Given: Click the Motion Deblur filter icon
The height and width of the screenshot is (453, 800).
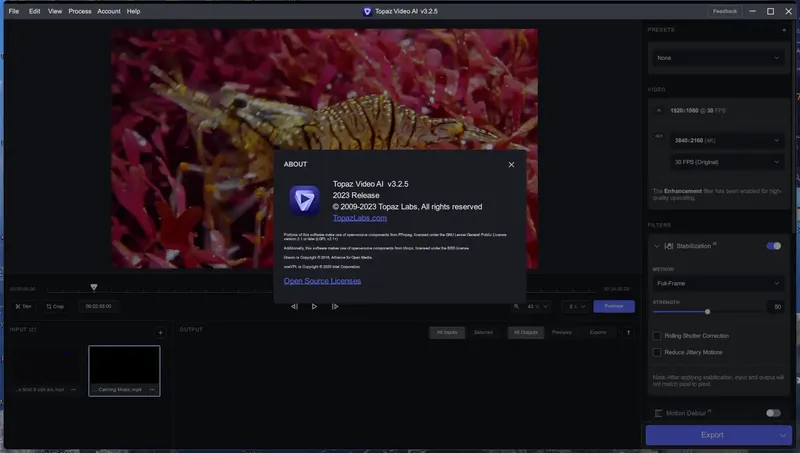Looking at the screenshot, I should (x=658, y=413).
